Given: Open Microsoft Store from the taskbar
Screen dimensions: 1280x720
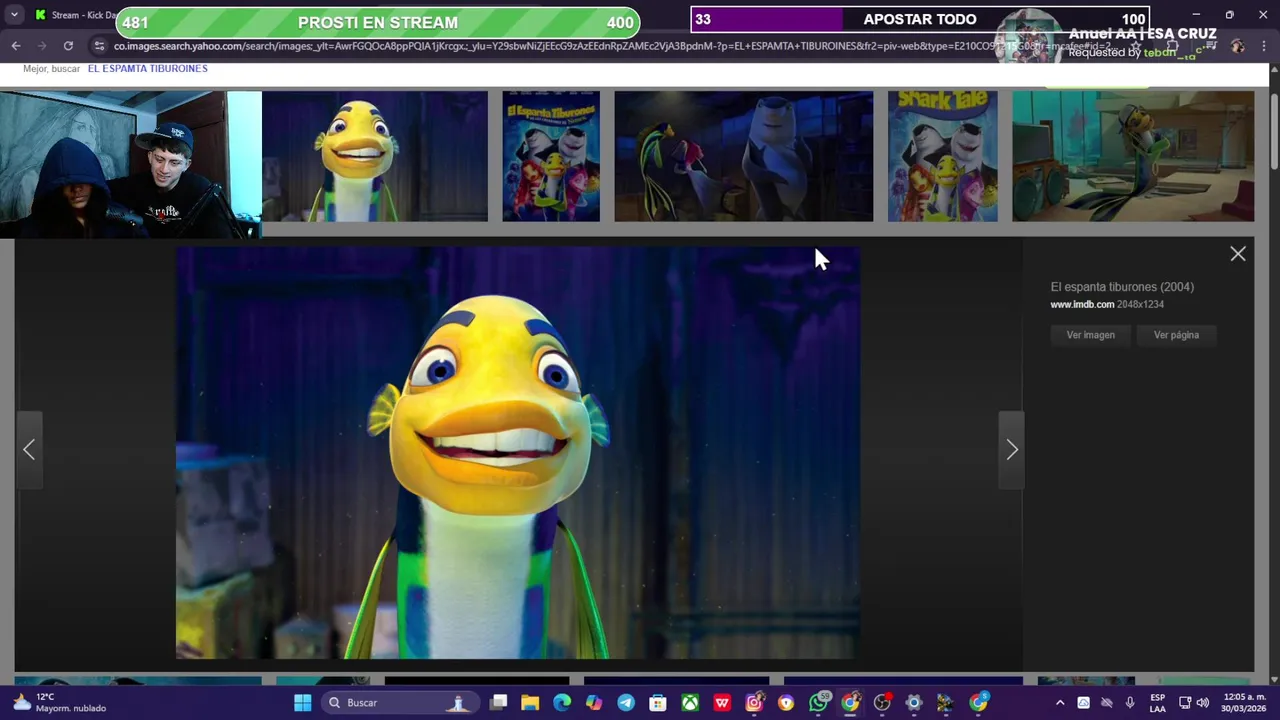Looking at the screenshot, I should coord(658,703).
